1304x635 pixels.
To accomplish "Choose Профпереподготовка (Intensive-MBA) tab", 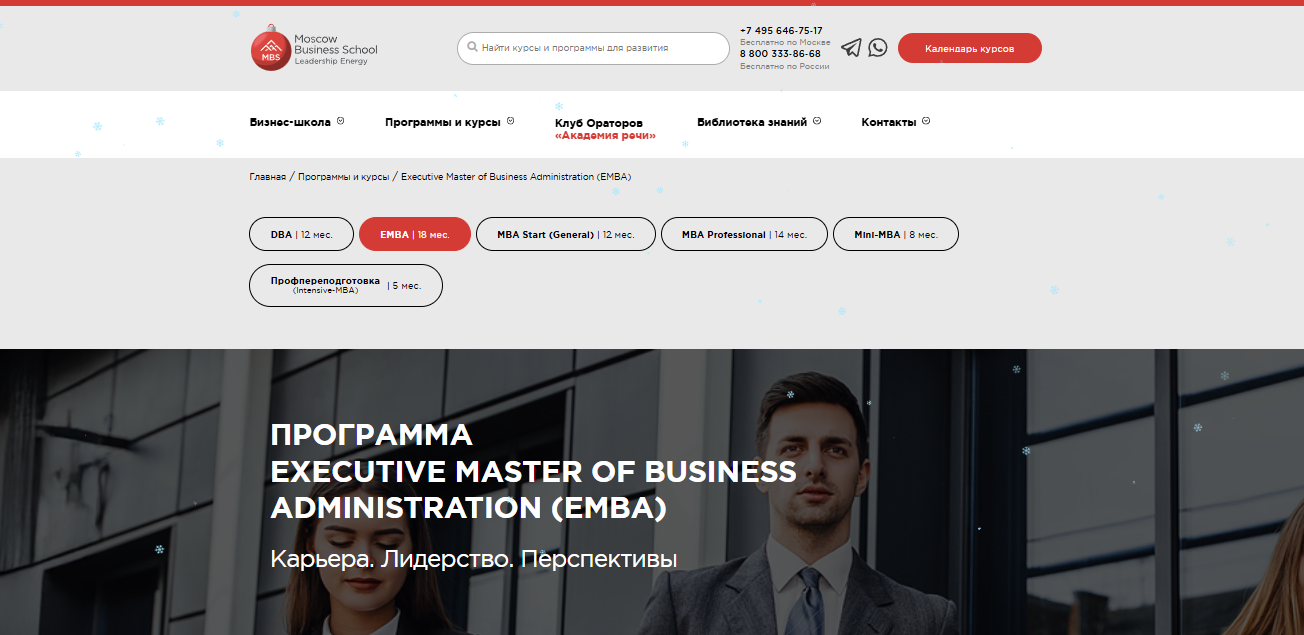I will (346, 285).
